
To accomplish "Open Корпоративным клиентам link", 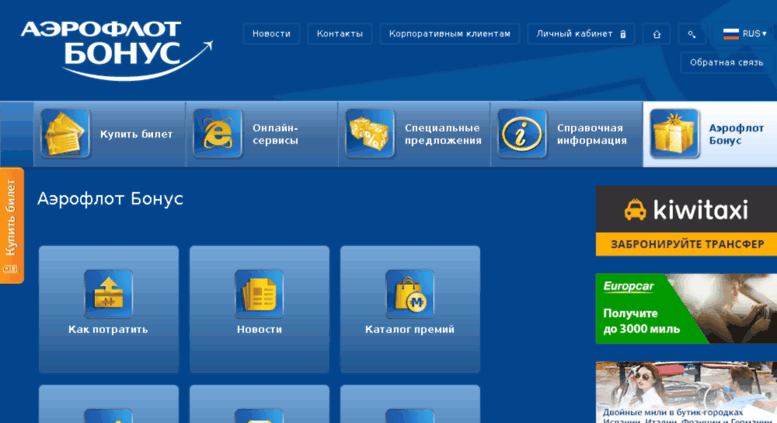I will [x=449, y=34].
